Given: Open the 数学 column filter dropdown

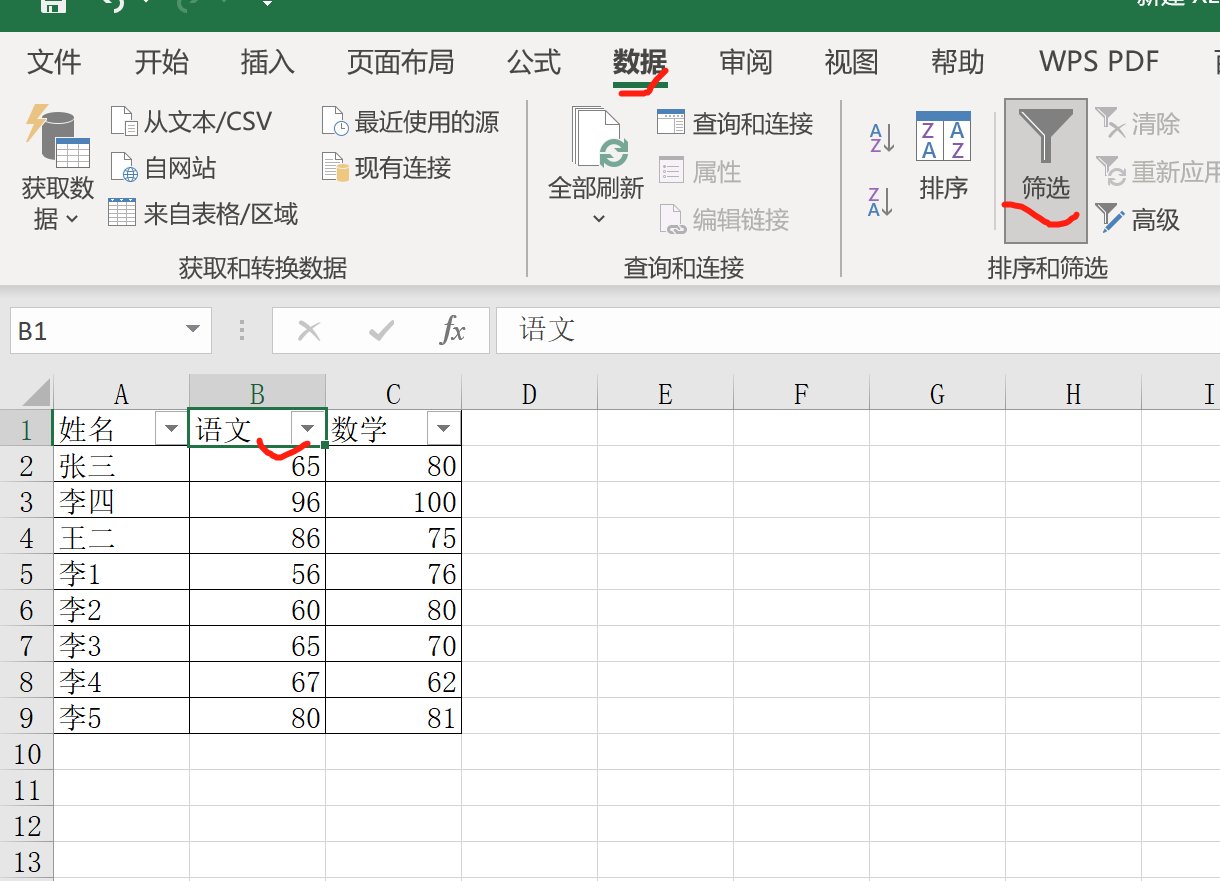Looking at the screenshot, I should 443,427.
